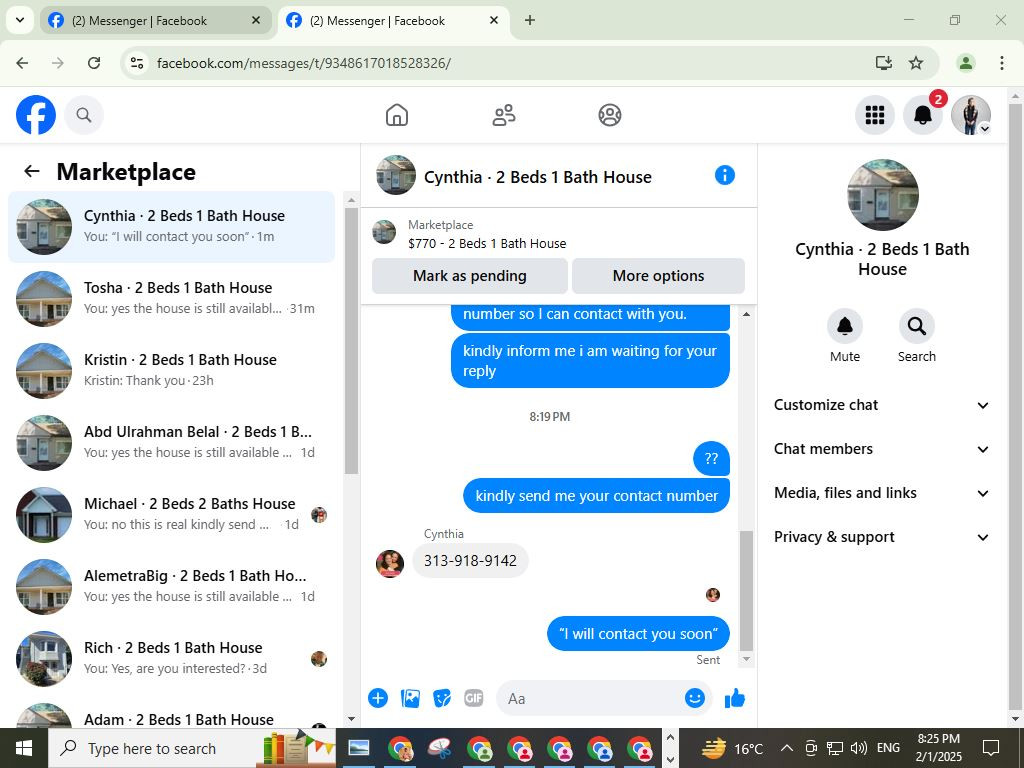
Task: Open the Chrome three-dot menu
Action: point(1001,63)
